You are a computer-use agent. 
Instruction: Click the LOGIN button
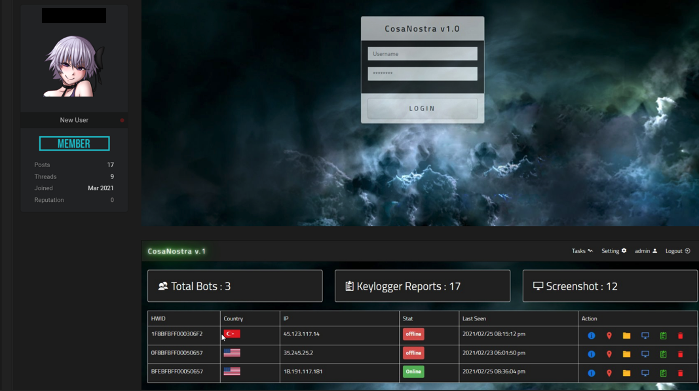(422, 108)
